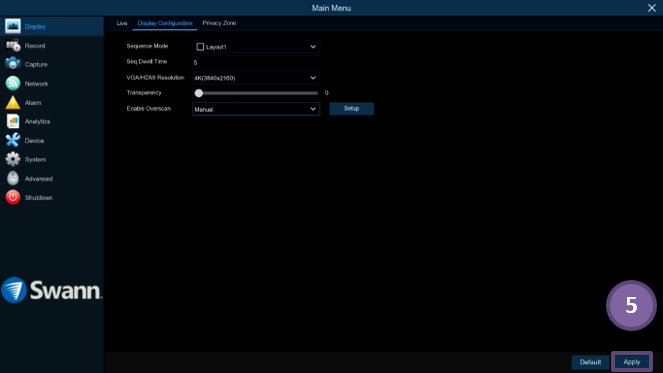Select the System menu label
This screenshot has height=373, width=663.
[36, 159]
